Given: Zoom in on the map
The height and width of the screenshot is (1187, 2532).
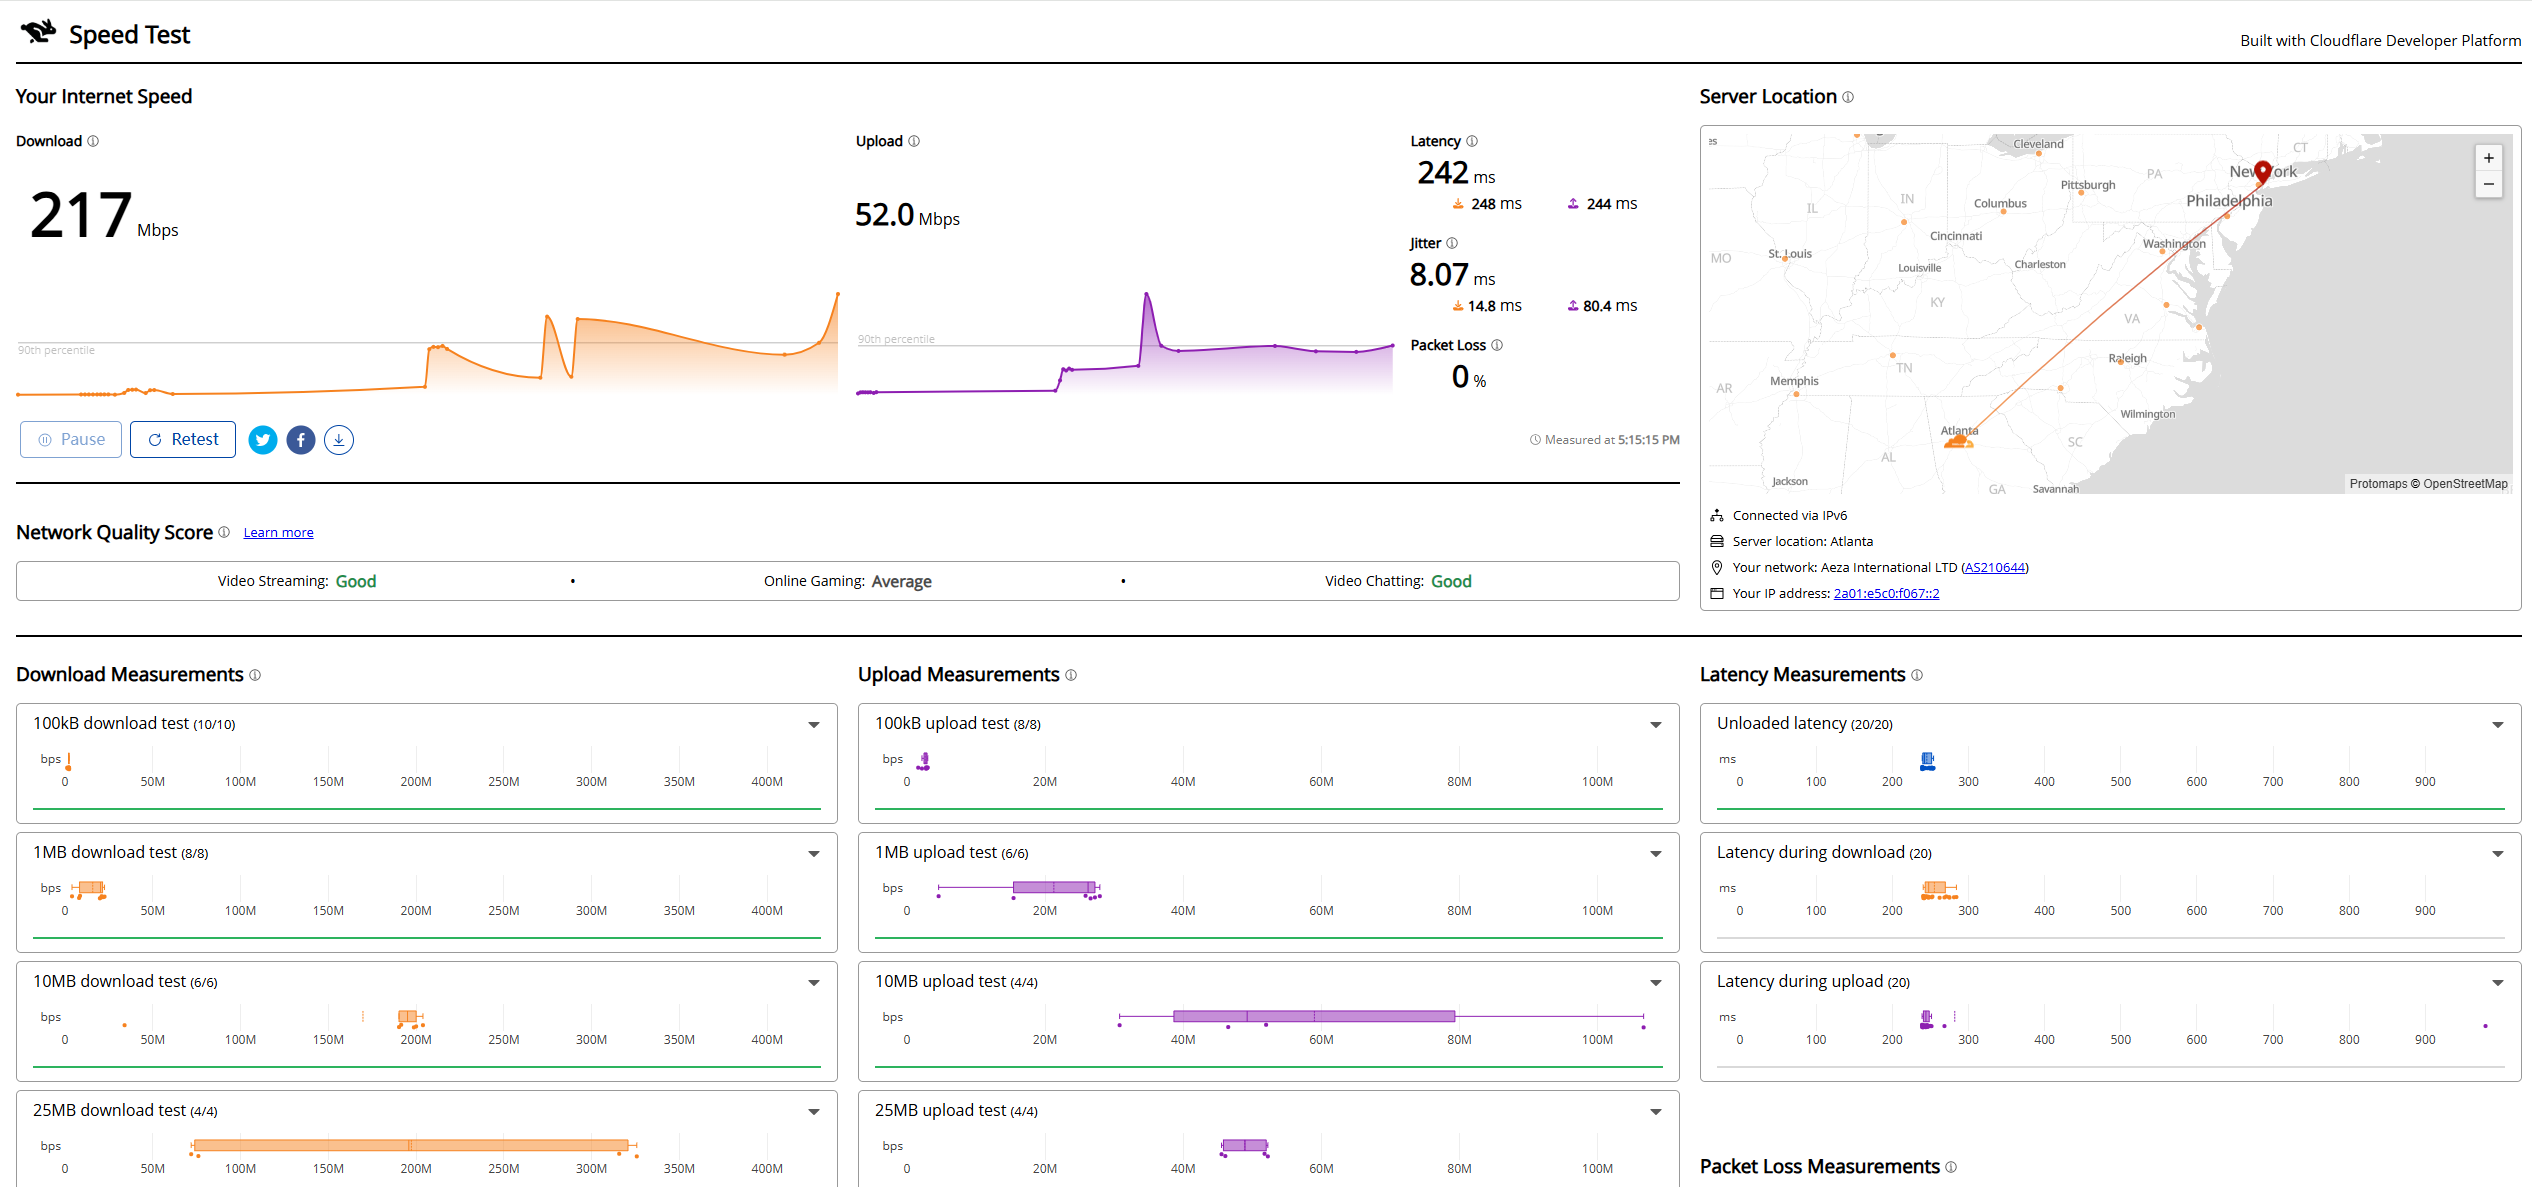Looking at the screenshot, I should [x=2489, y=158].
